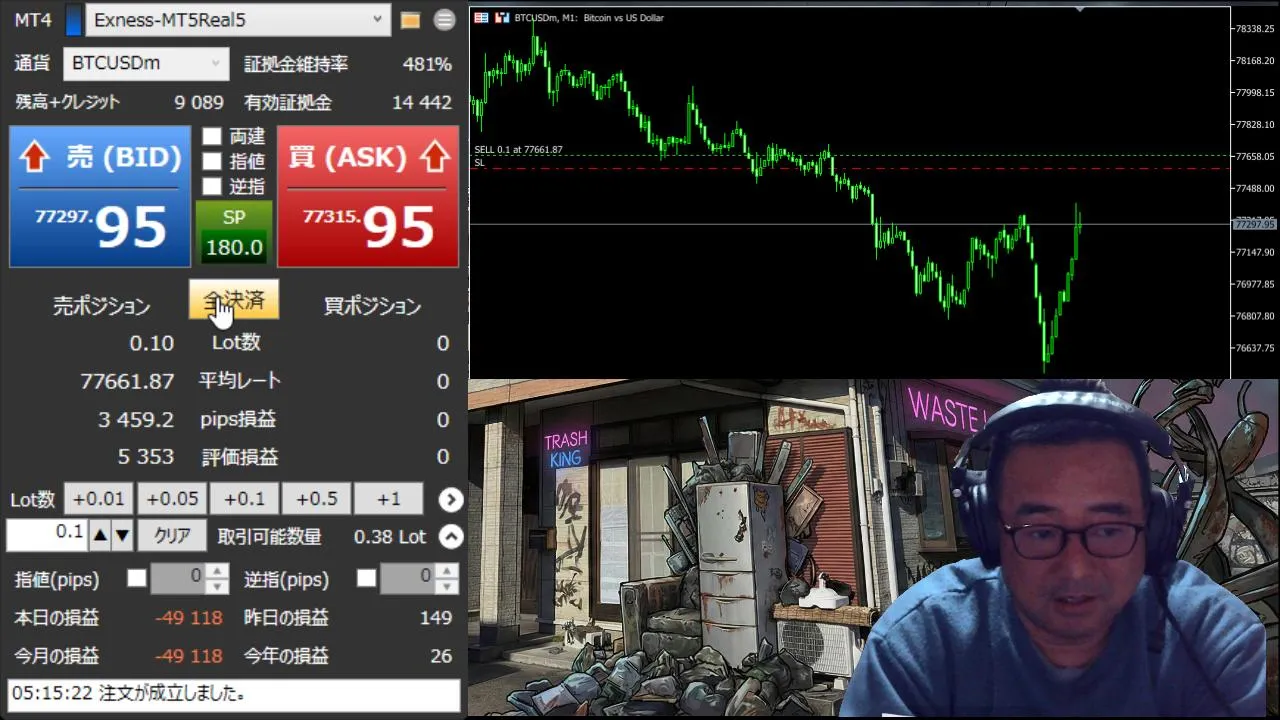
Task: Collapse panel with round up-chevron icon
Action: (x=451, y=537)
